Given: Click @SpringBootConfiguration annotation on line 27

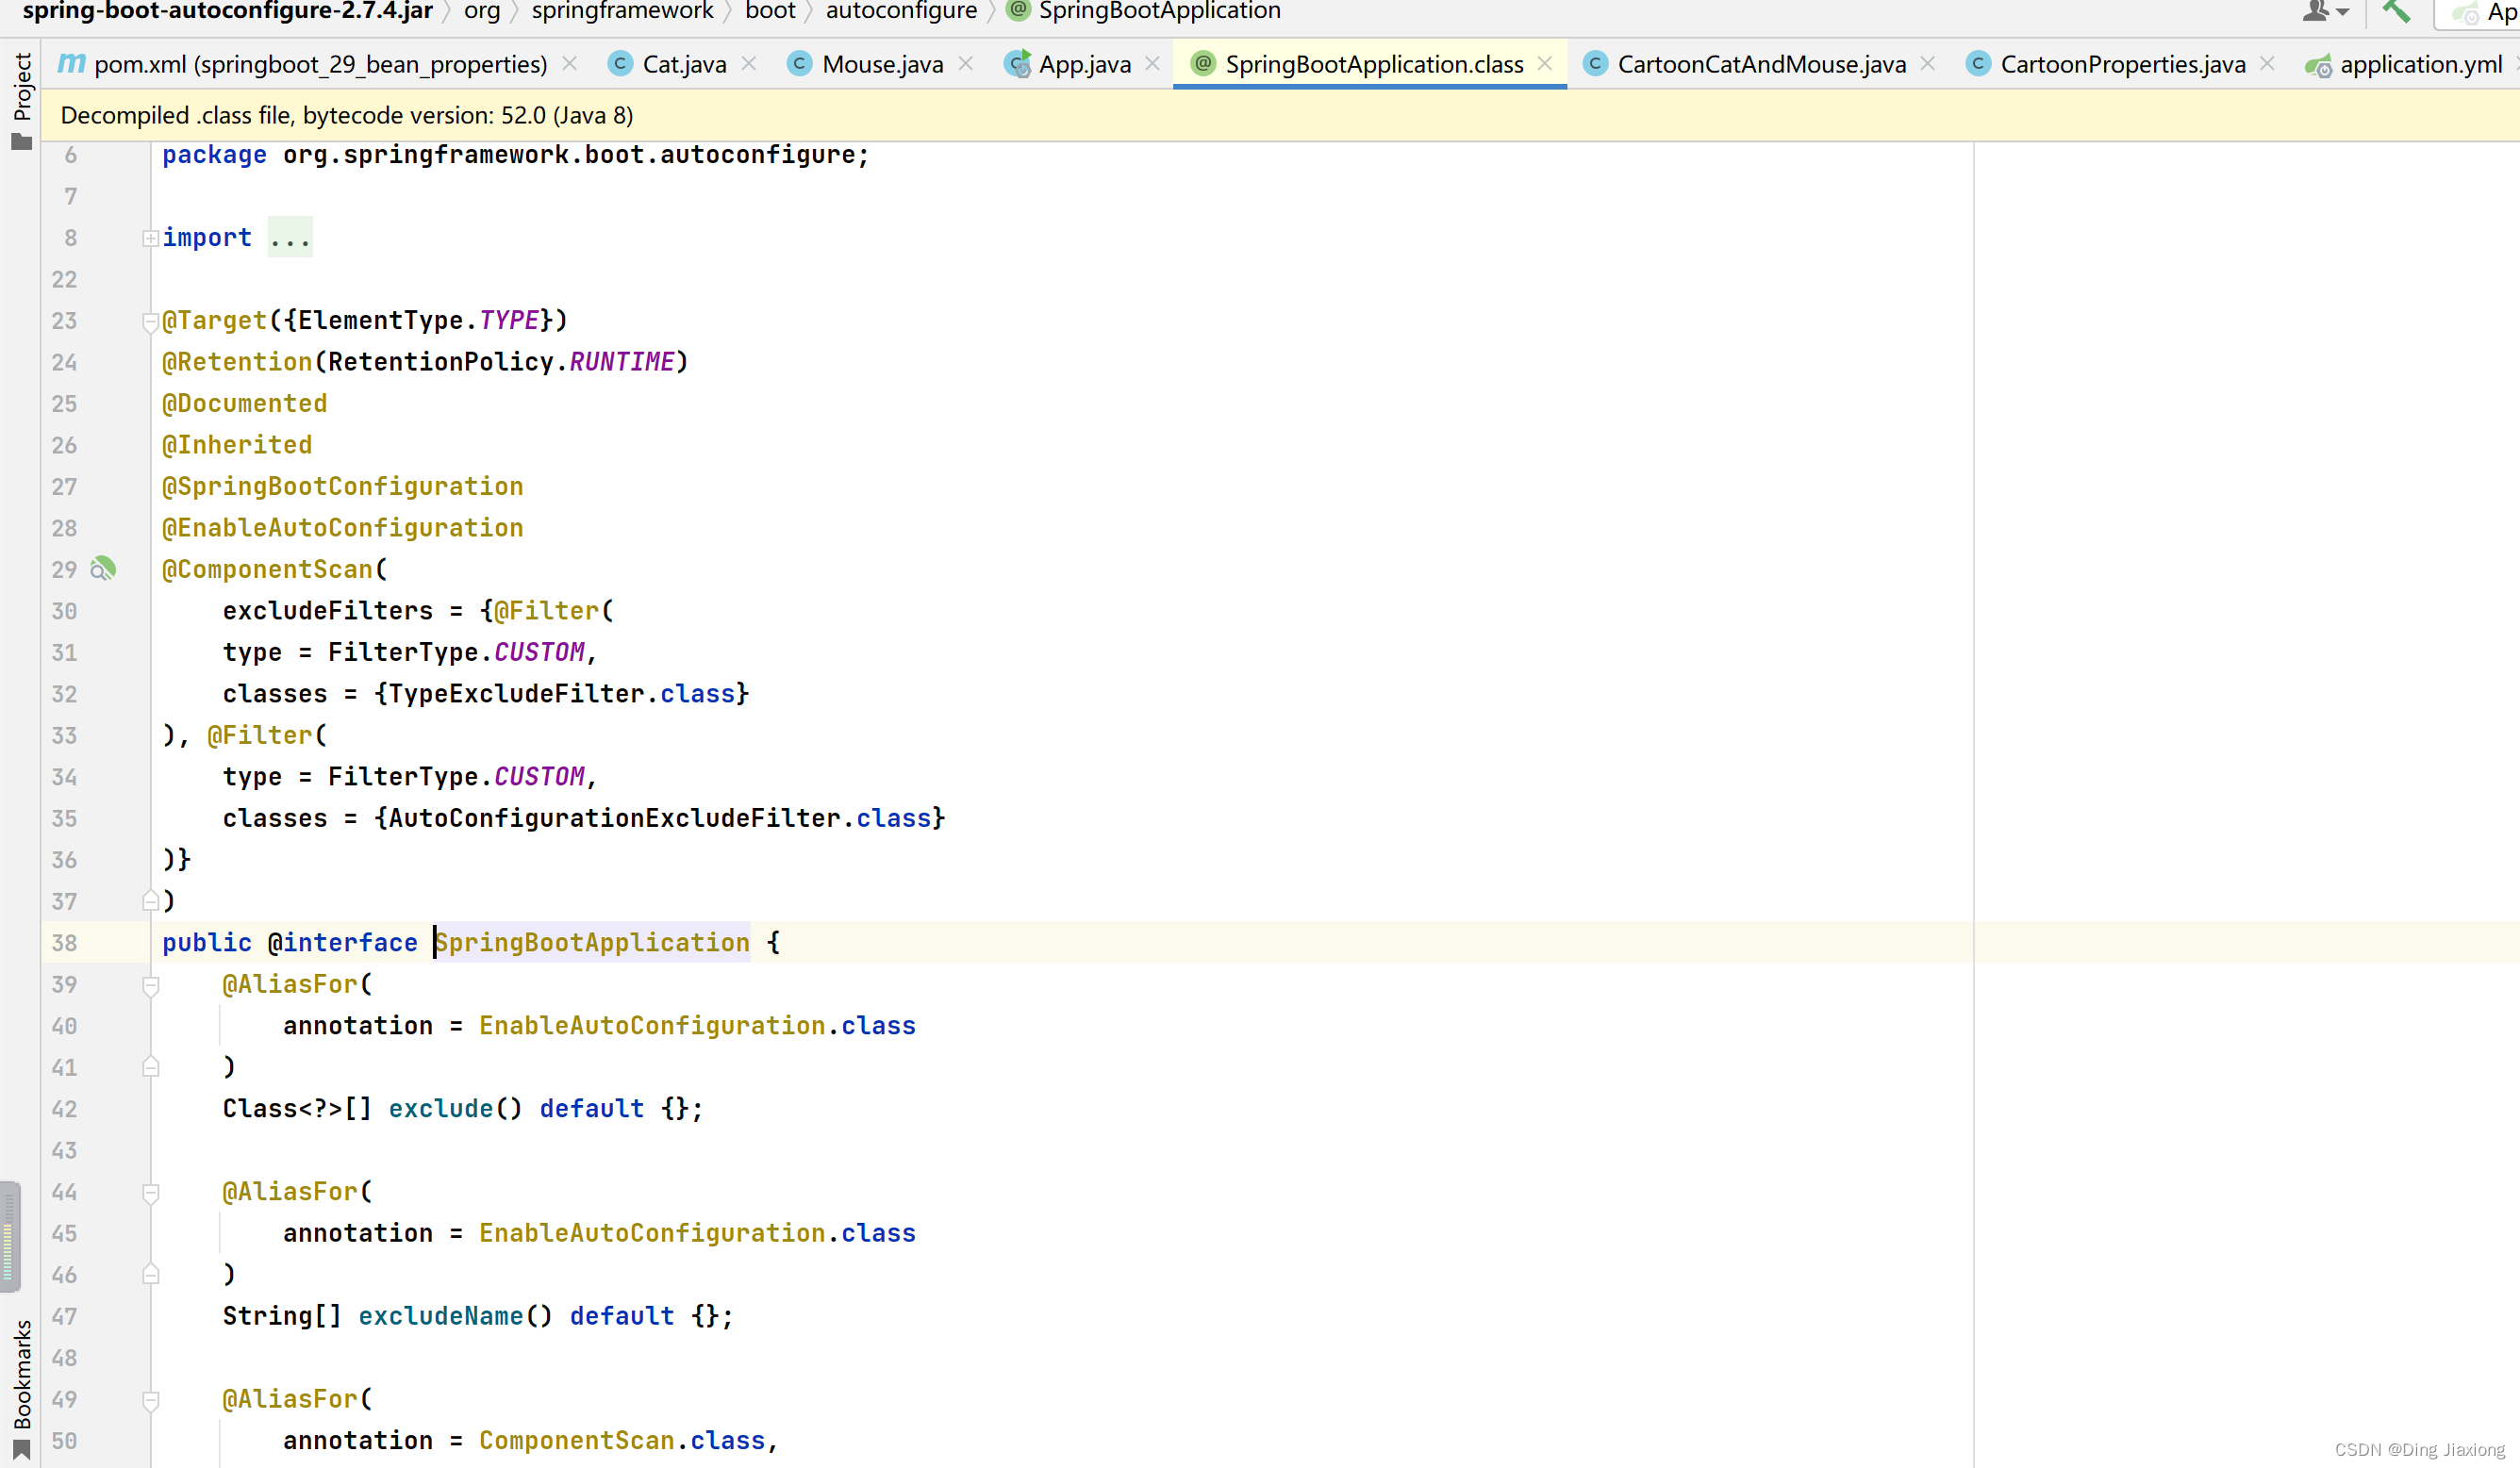Looking at the screenshot, I should click(342, 486).
